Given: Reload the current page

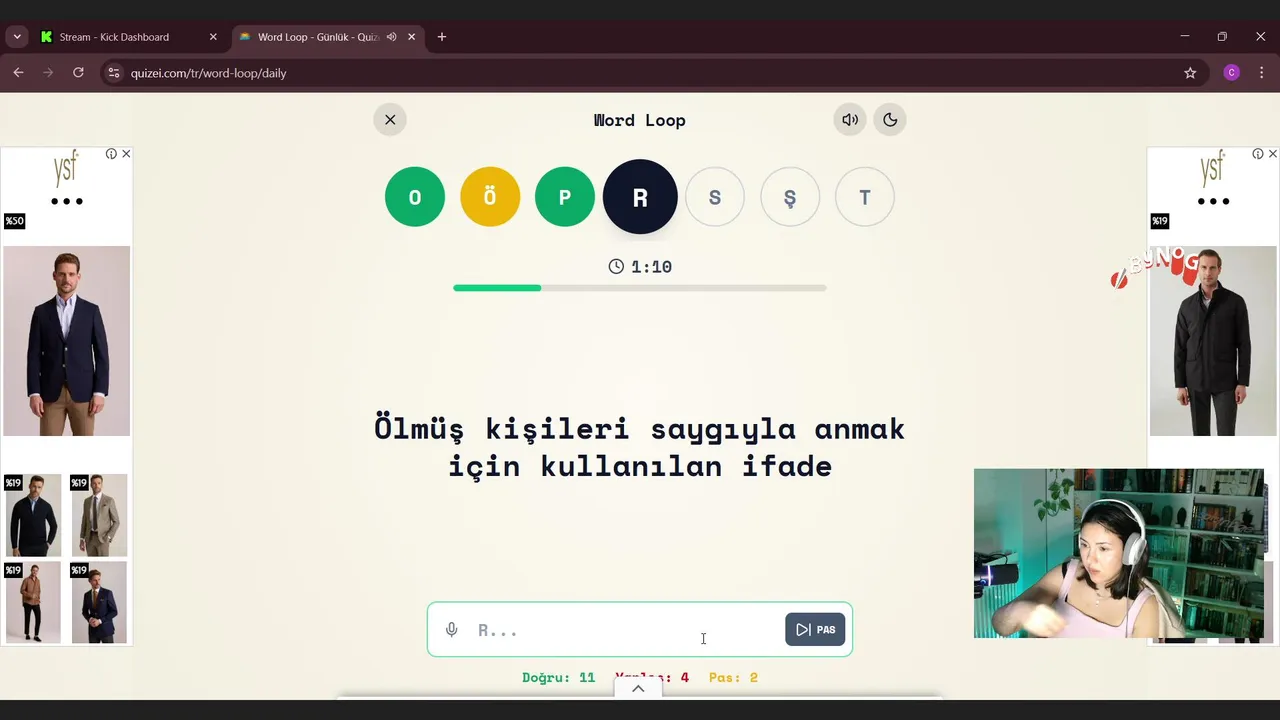Looking at the screenshot, I should tap(78, 73).
